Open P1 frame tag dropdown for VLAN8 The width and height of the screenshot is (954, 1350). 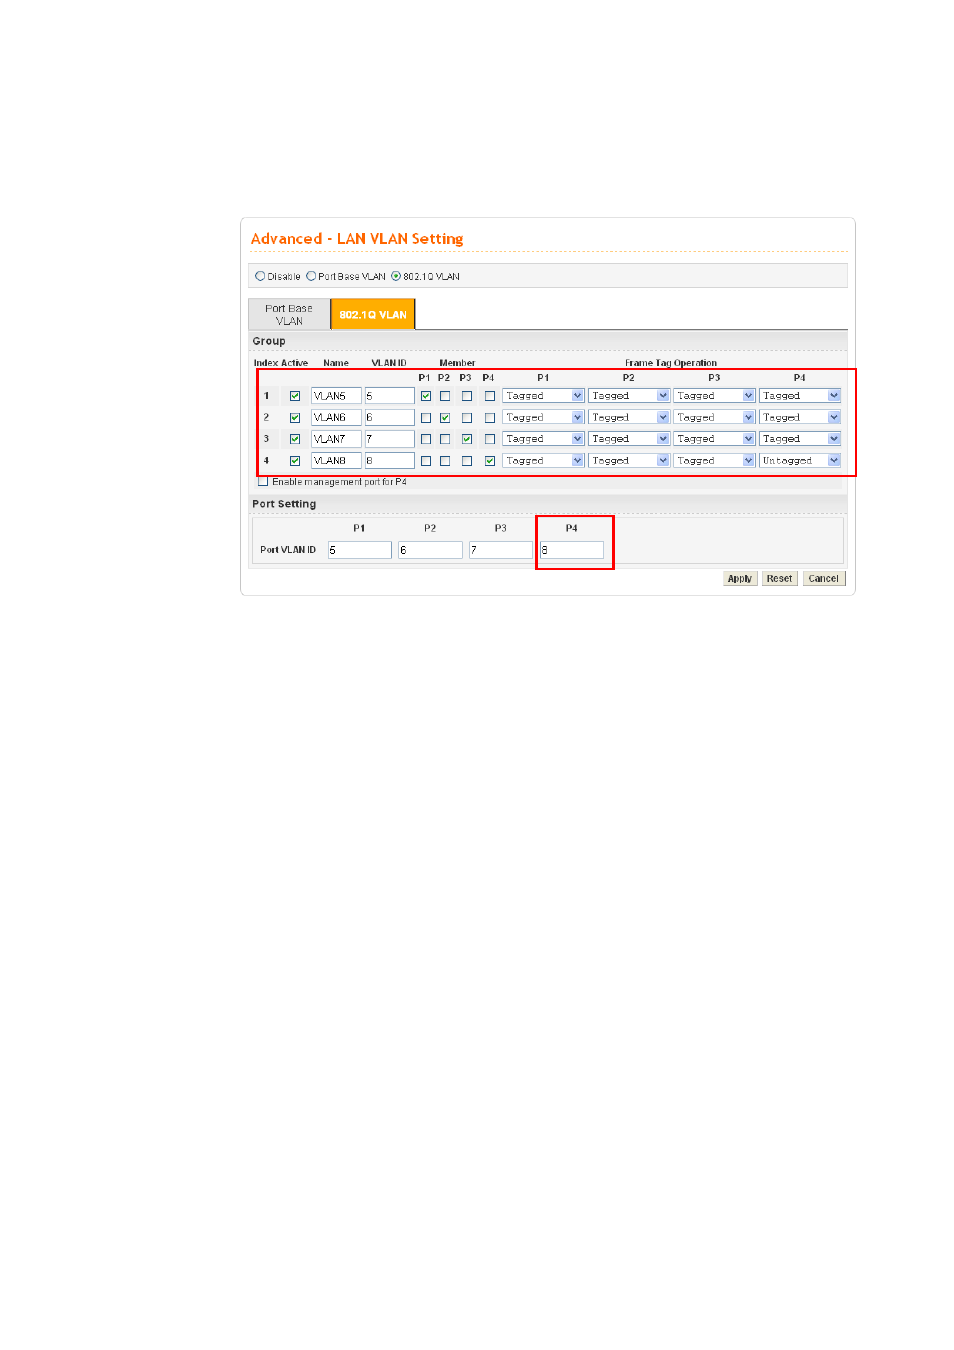543,461
